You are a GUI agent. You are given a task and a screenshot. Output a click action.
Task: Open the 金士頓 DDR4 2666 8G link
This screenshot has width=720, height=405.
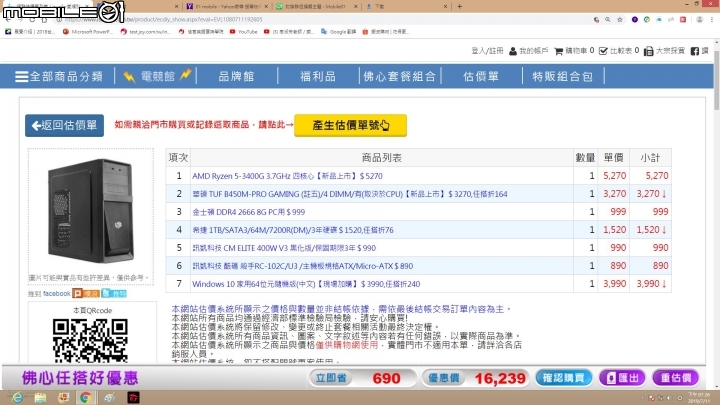(248, 212)
